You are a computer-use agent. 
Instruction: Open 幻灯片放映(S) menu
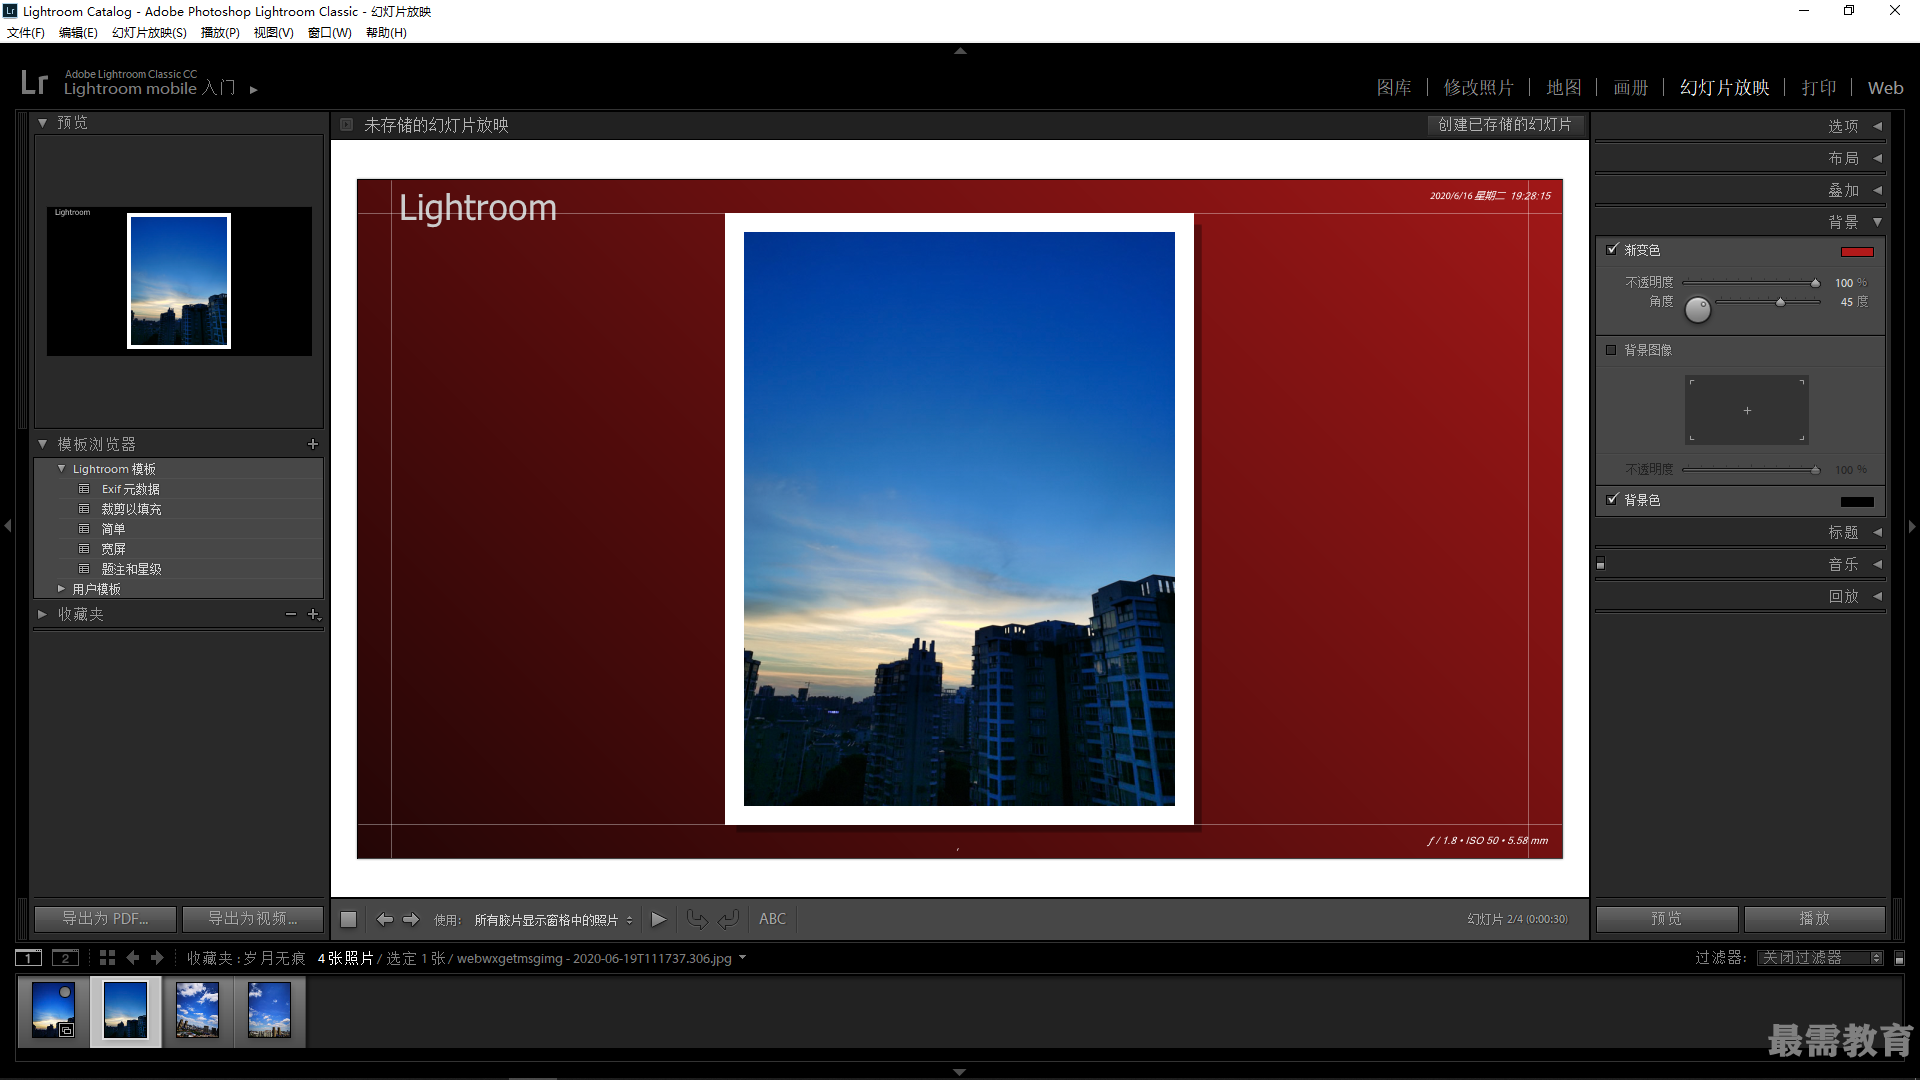[x=149, y=33]
